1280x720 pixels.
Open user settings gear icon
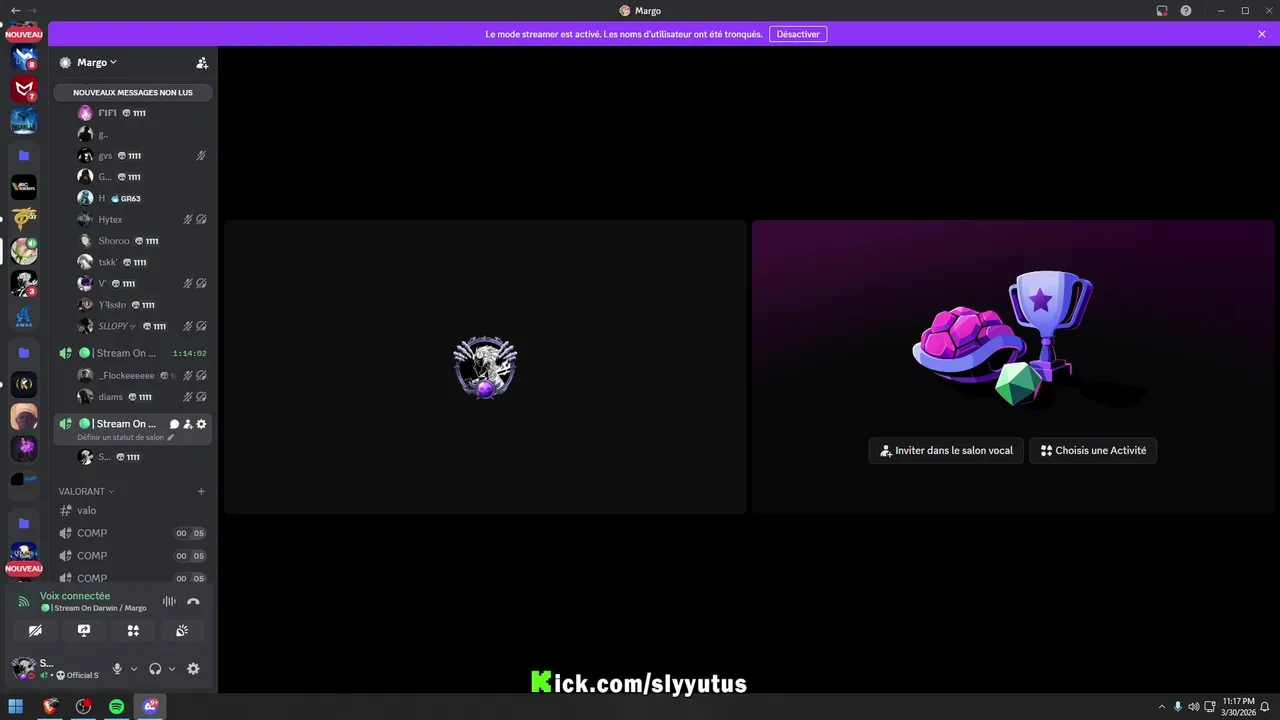click(193, 669)
